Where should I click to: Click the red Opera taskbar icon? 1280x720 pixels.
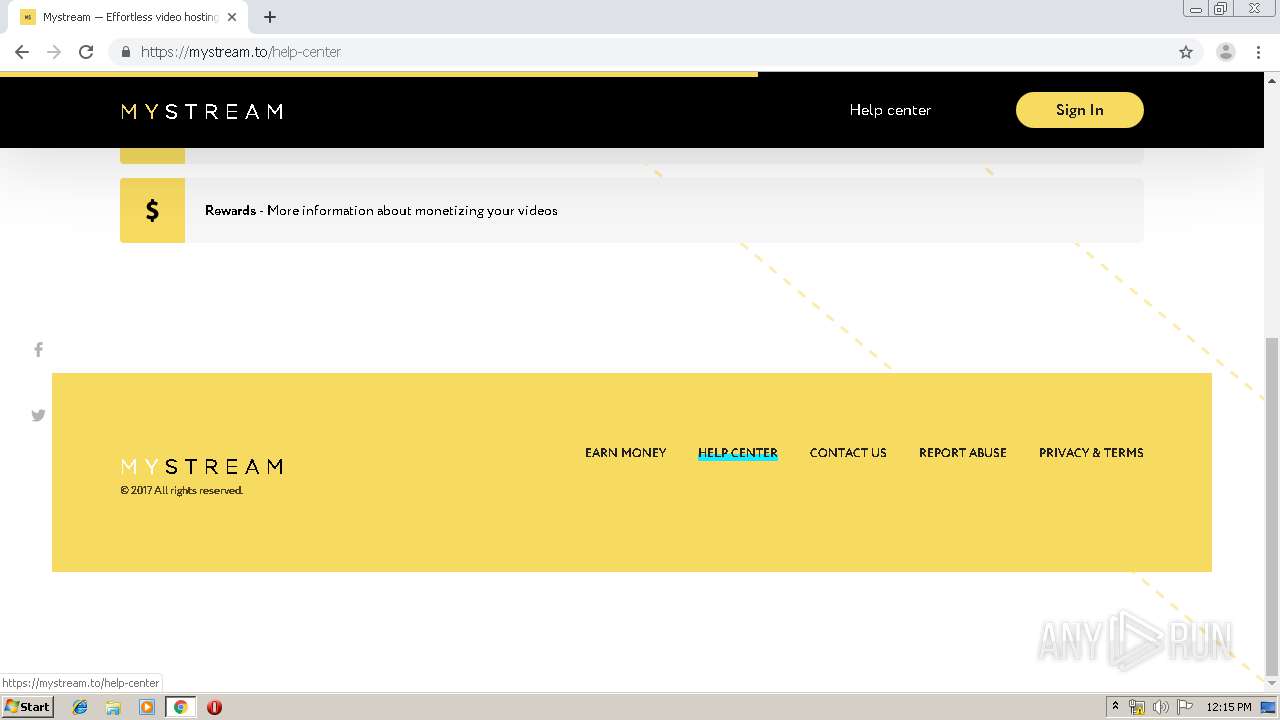pos(214,707)
